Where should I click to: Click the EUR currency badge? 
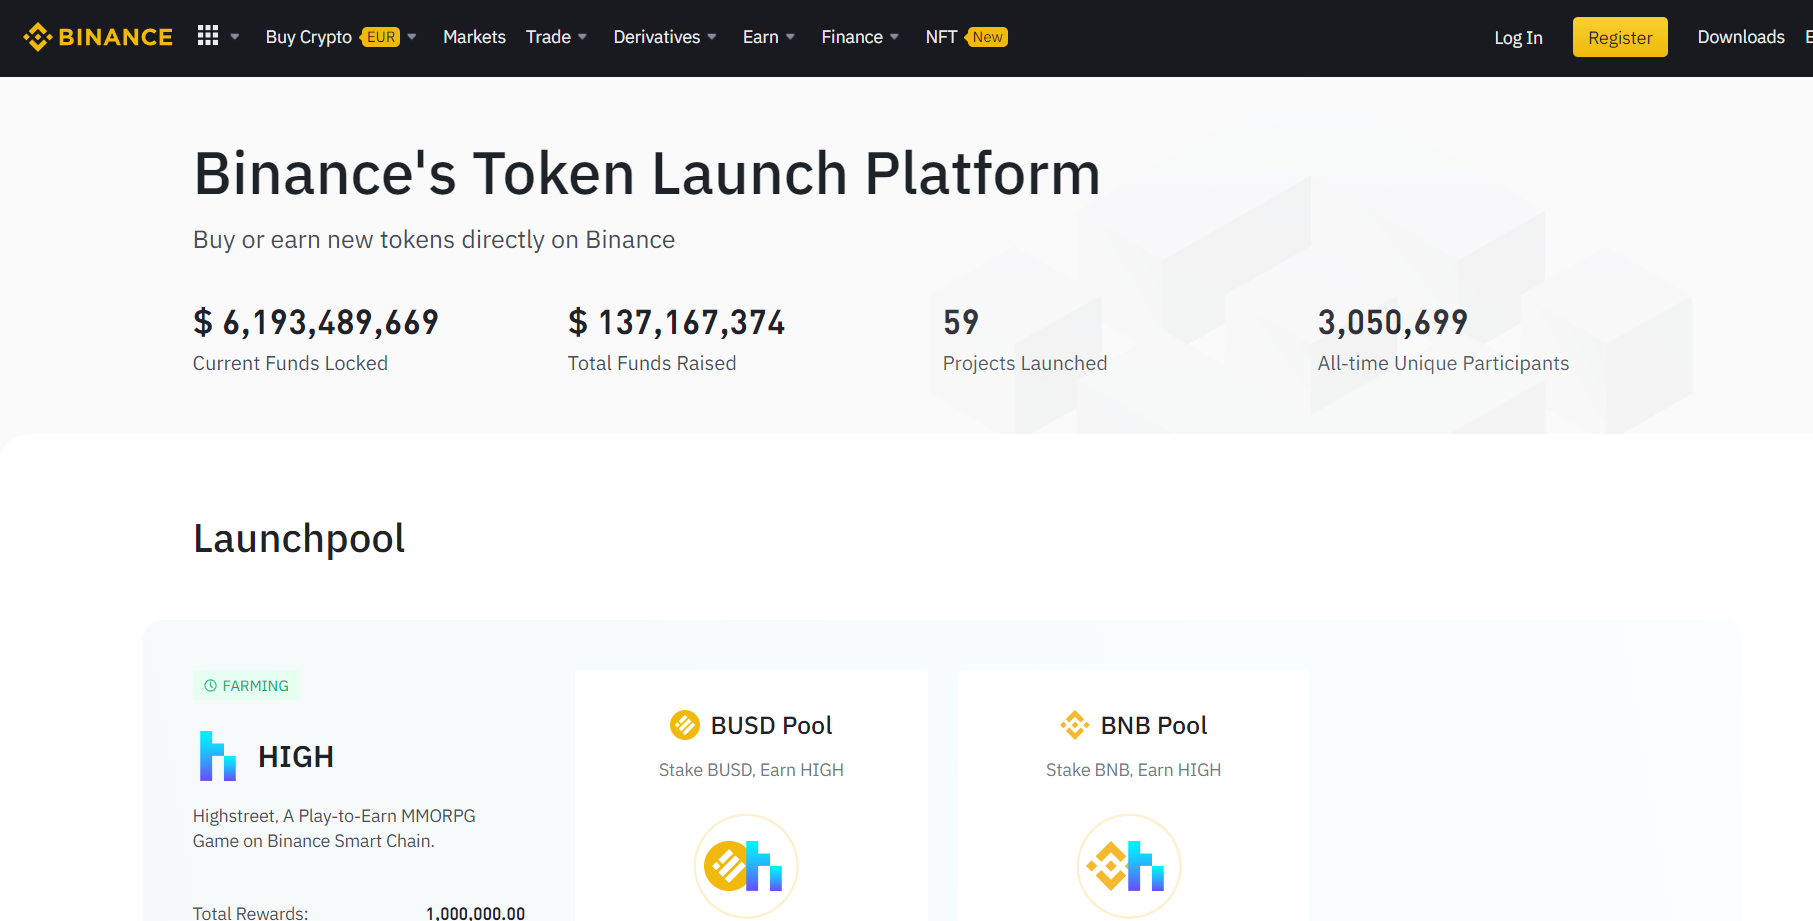(x=381, y=37)
